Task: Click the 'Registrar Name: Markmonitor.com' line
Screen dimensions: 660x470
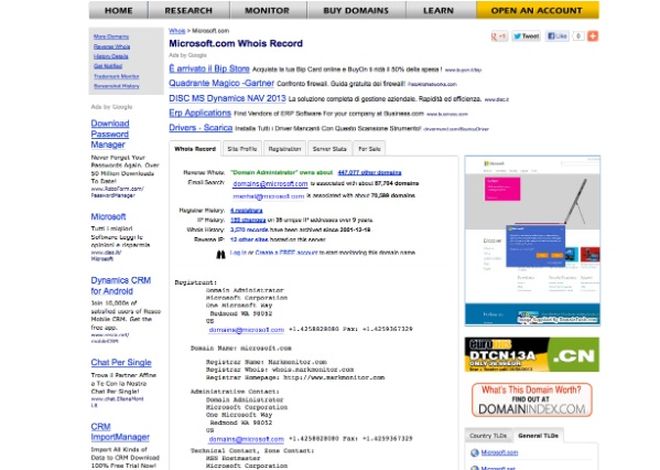Action: [x=266, y=362]
